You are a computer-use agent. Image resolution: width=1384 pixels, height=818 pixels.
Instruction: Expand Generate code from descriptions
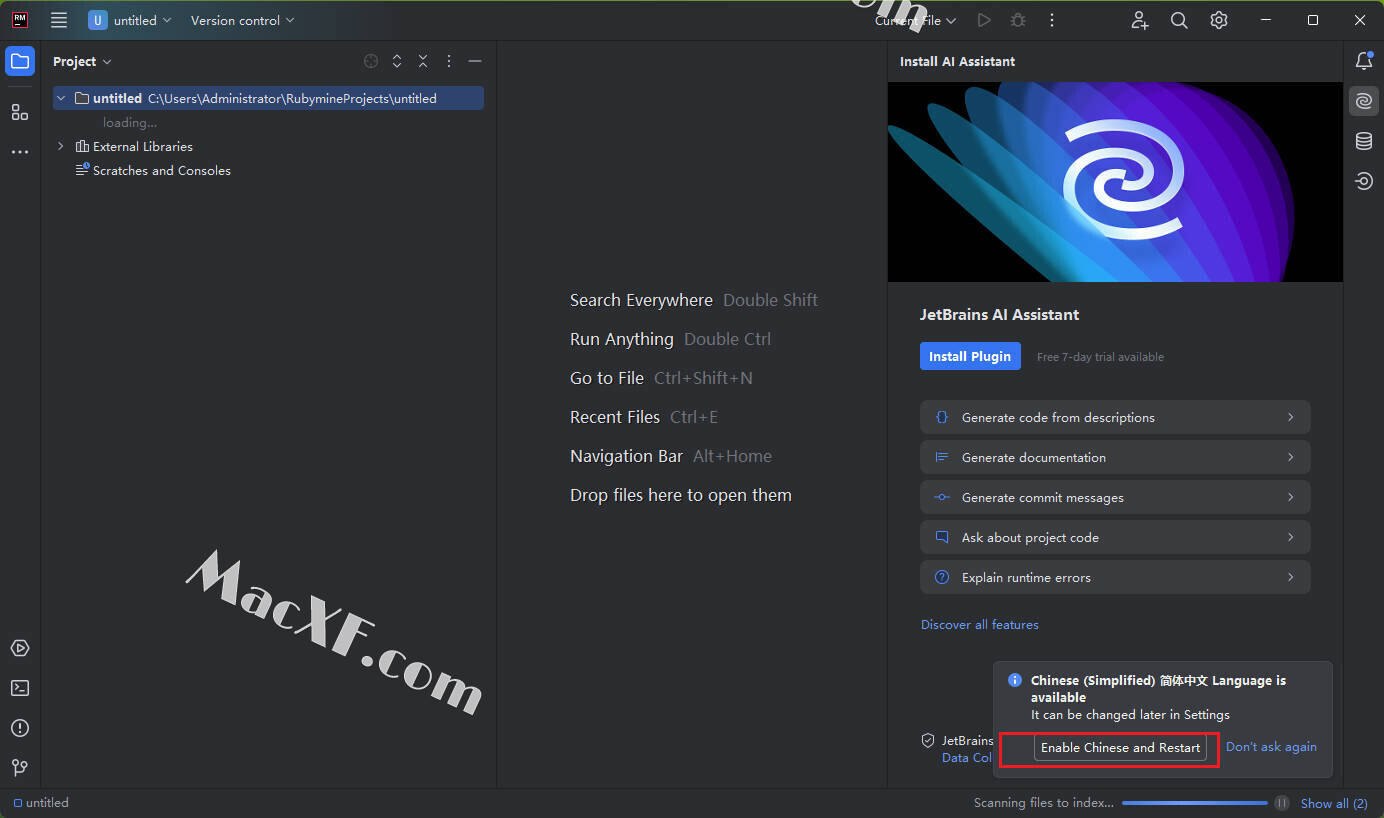click(1115, 417)
